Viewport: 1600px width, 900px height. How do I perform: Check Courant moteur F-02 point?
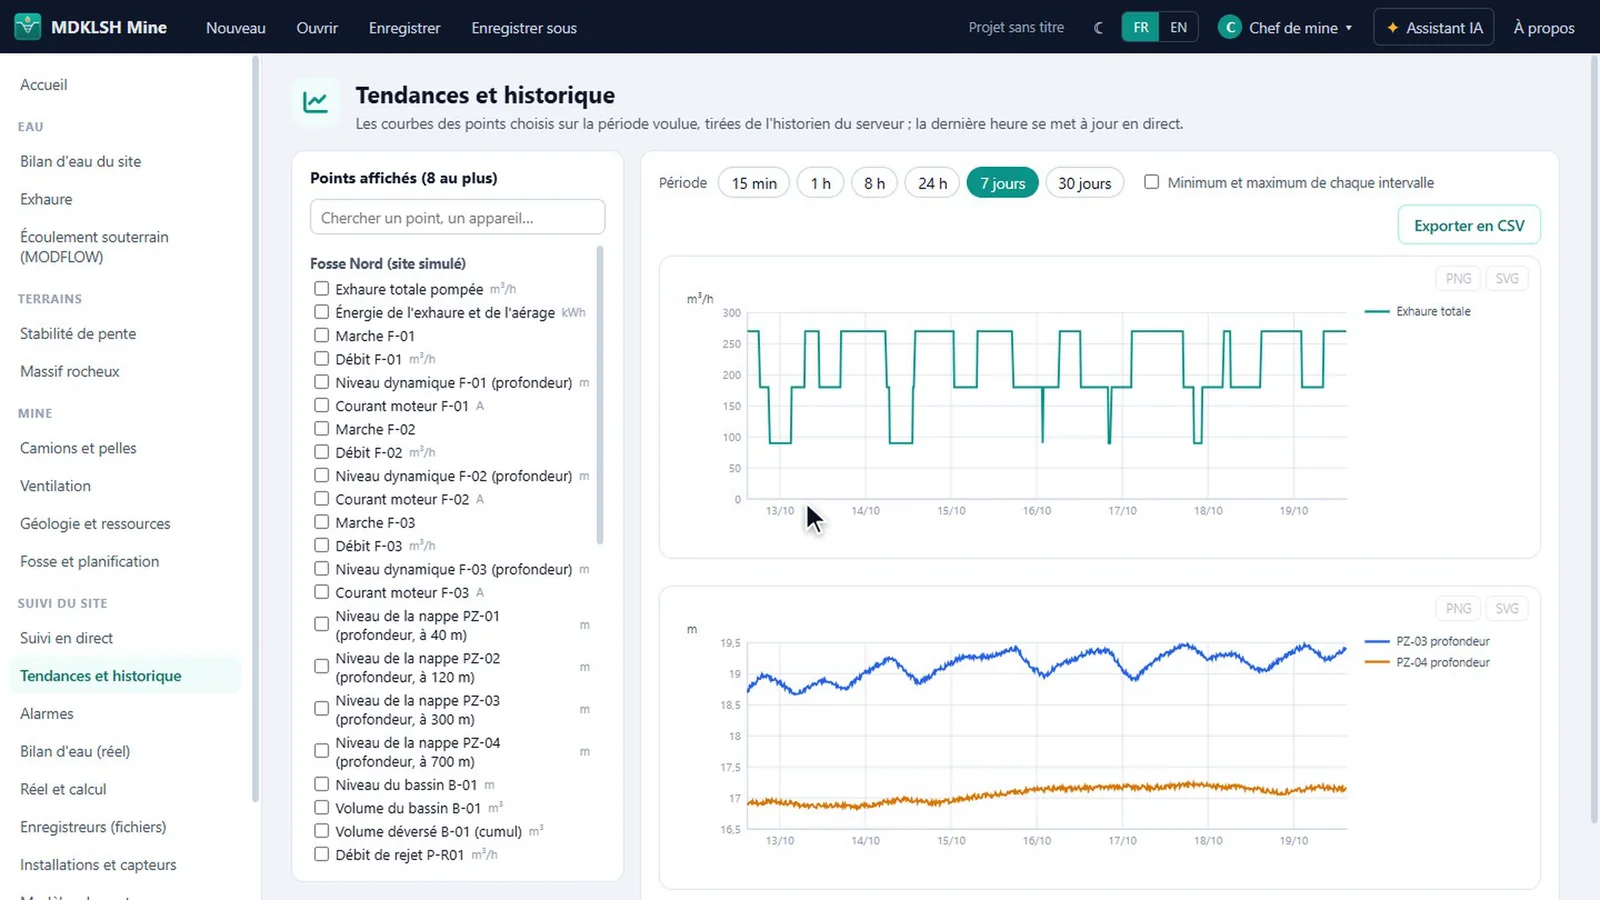[321, 499]
